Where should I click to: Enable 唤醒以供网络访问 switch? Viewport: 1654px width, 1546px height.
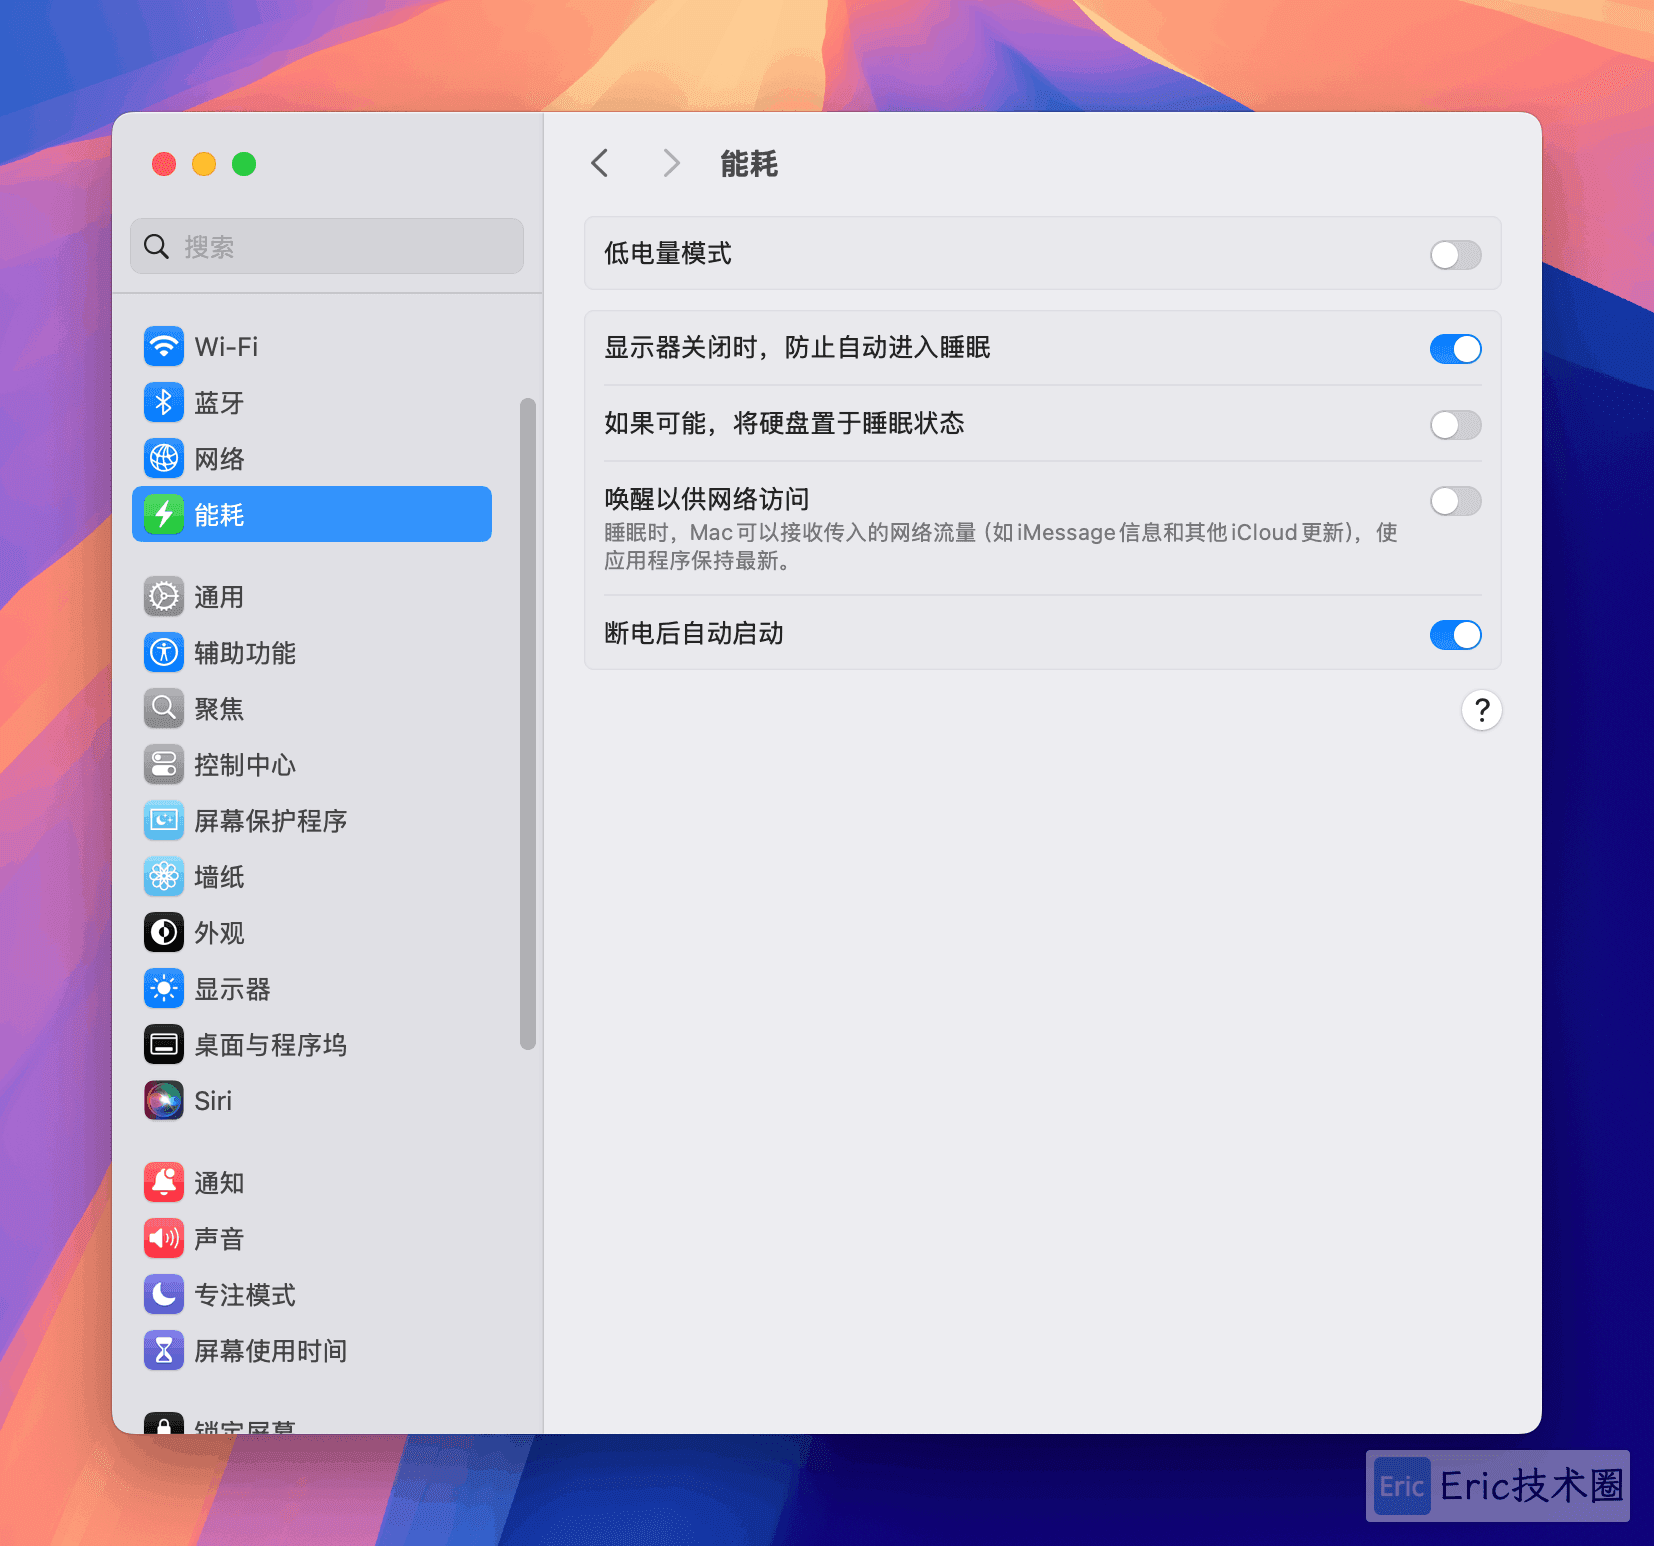click(1456, 501)
